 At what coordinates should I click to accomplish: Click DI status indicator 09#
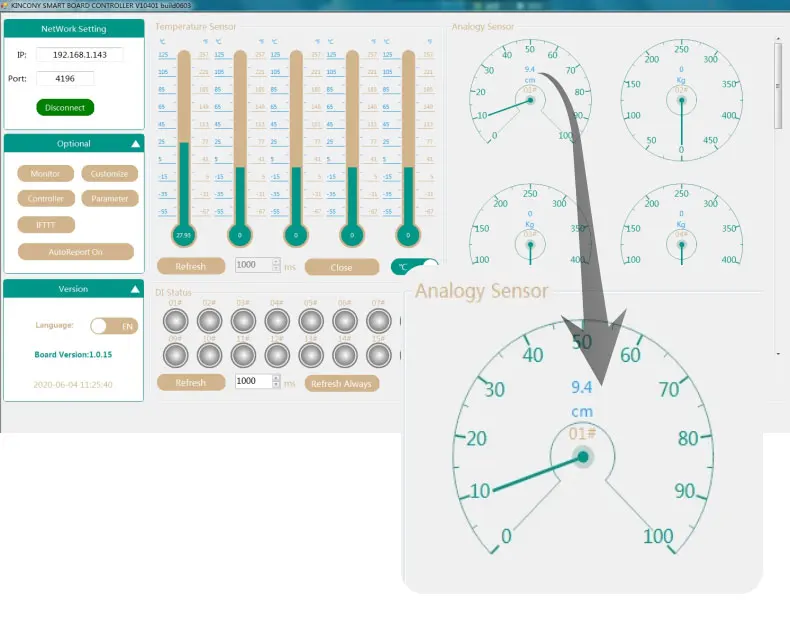coord(175,355)
